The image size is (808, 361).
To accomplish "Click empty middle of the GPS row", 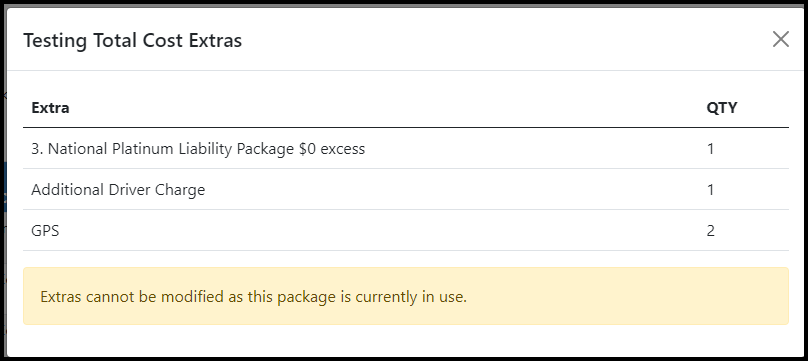I will [x=381, y=231].
